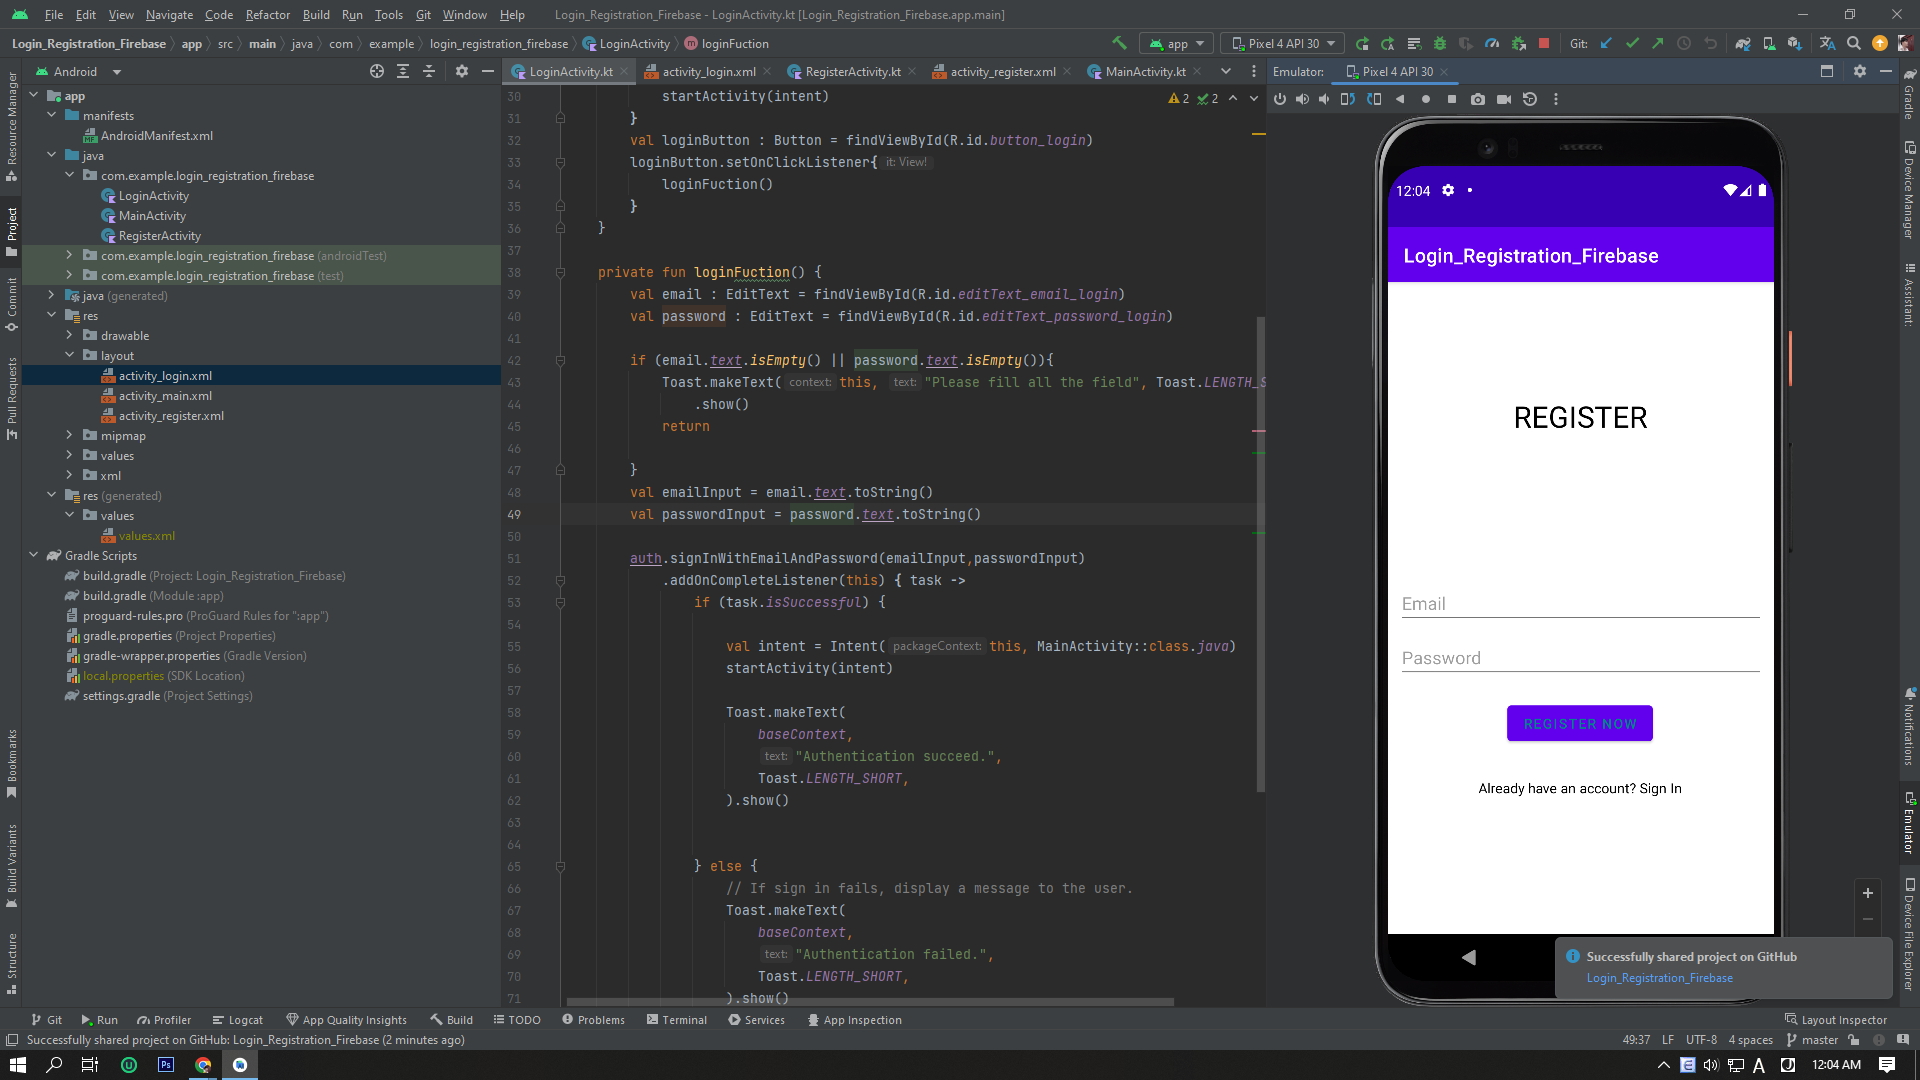Open the Pixel 4 API 30 device dropdown
This screenshot has width=1920, height=1080.
(x=1284, y=43)
